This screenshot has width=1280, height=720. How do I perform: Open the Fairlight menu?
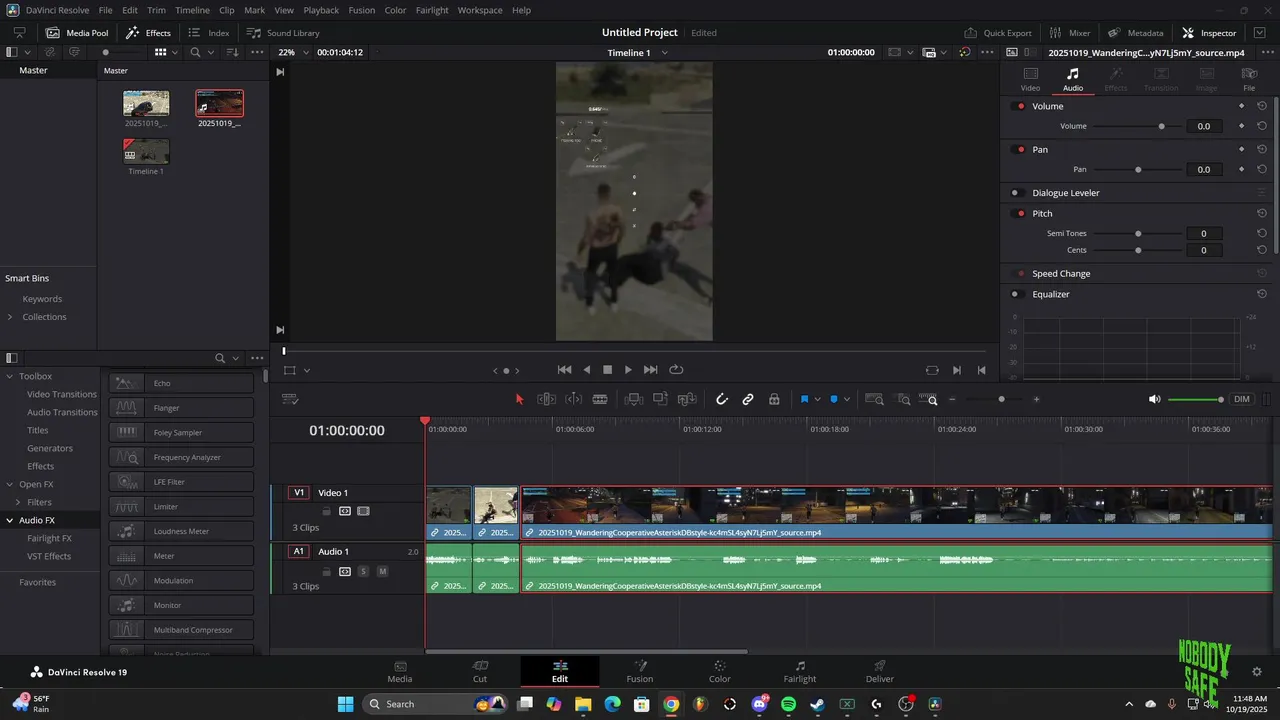[x=432, y=10]
